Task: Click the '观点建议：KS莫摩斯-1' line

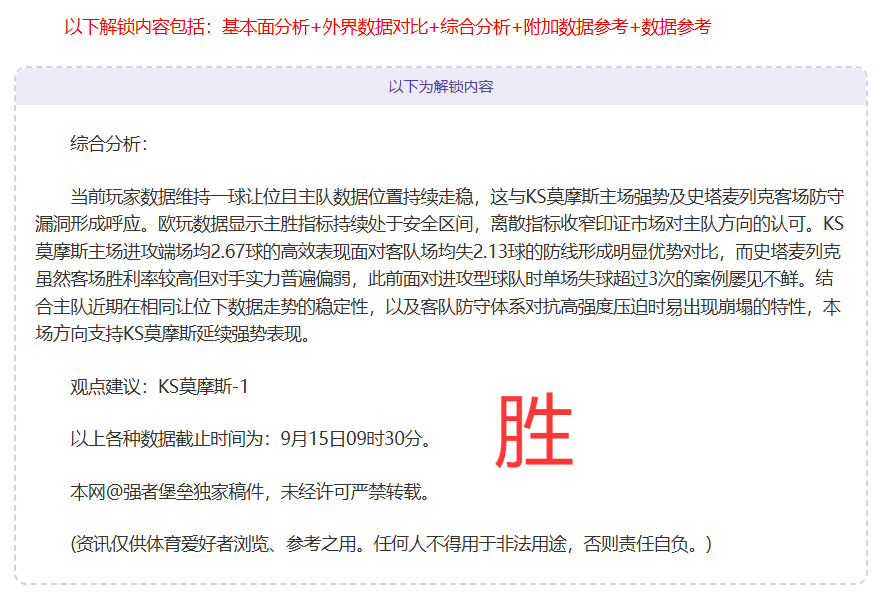Action: [x=159, y=386]
